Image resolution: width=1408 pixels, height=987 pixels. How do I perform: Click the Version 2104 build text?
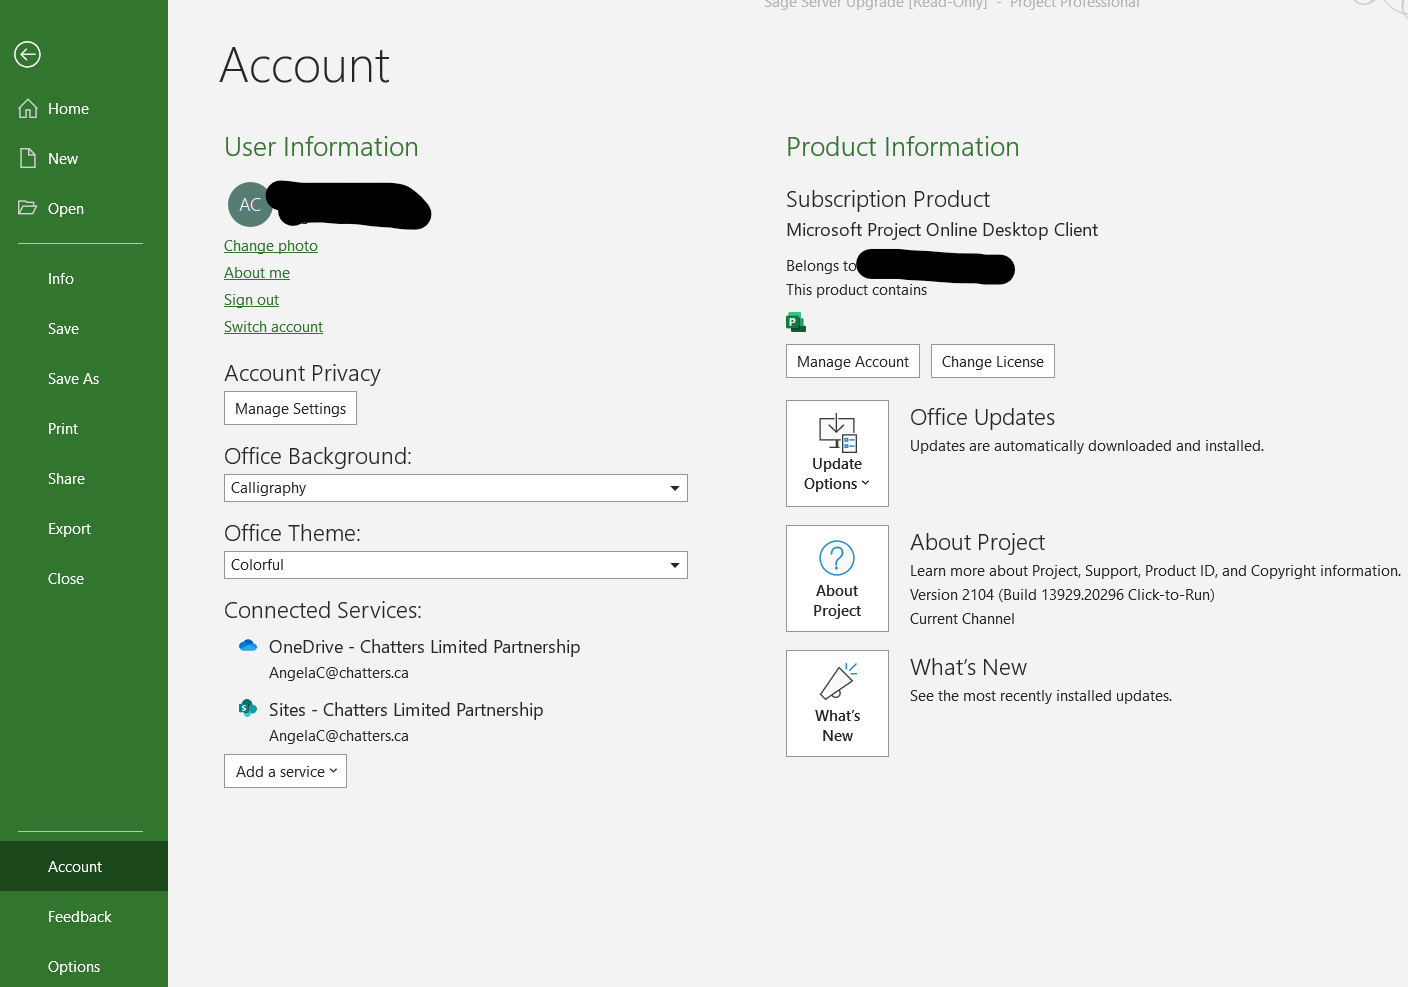[1062, 595]
